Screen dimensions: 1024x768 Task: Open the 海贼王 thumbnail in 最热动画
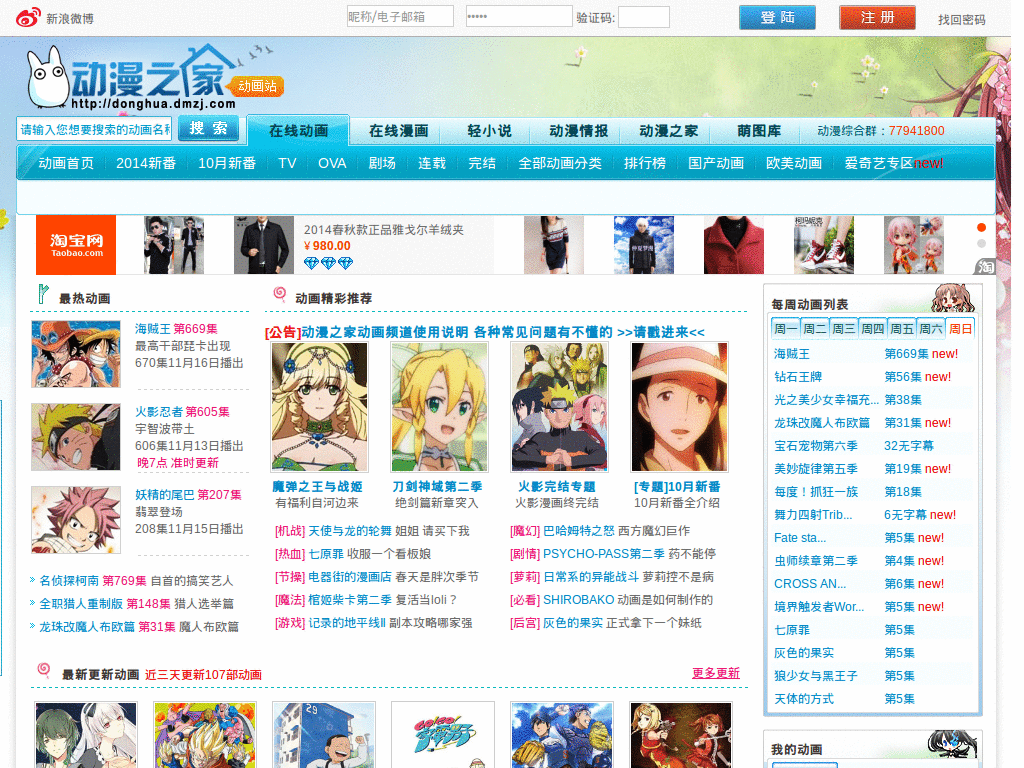(x=76, y=354)
